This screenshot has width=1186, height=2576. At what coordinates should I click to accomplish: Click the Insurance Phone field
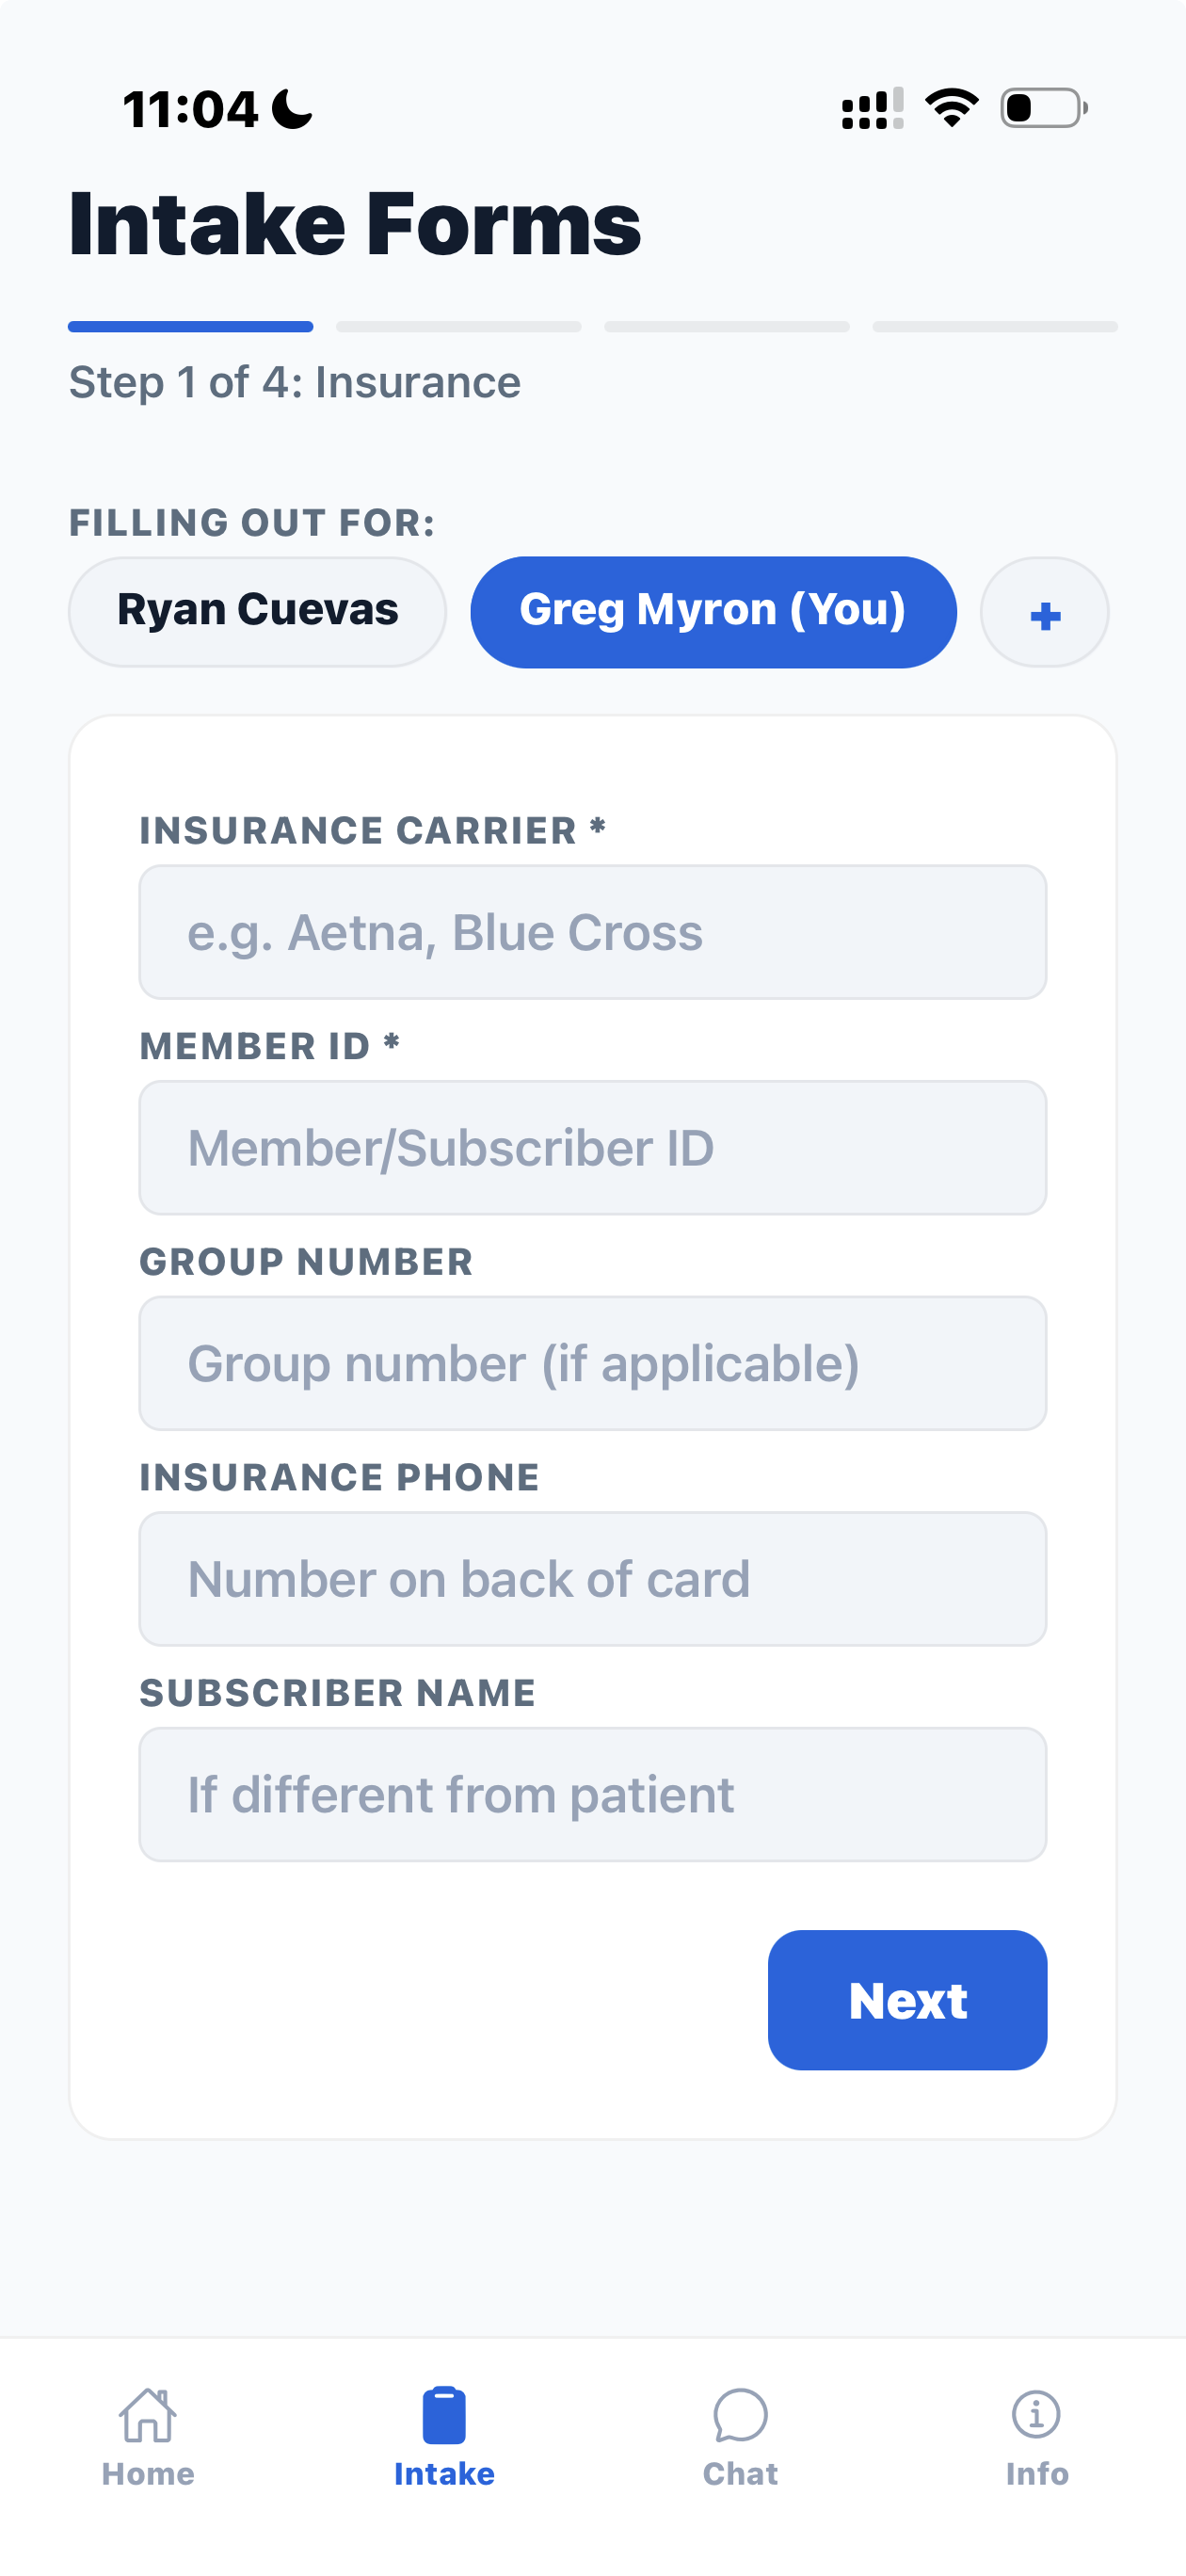(592, 1579)
